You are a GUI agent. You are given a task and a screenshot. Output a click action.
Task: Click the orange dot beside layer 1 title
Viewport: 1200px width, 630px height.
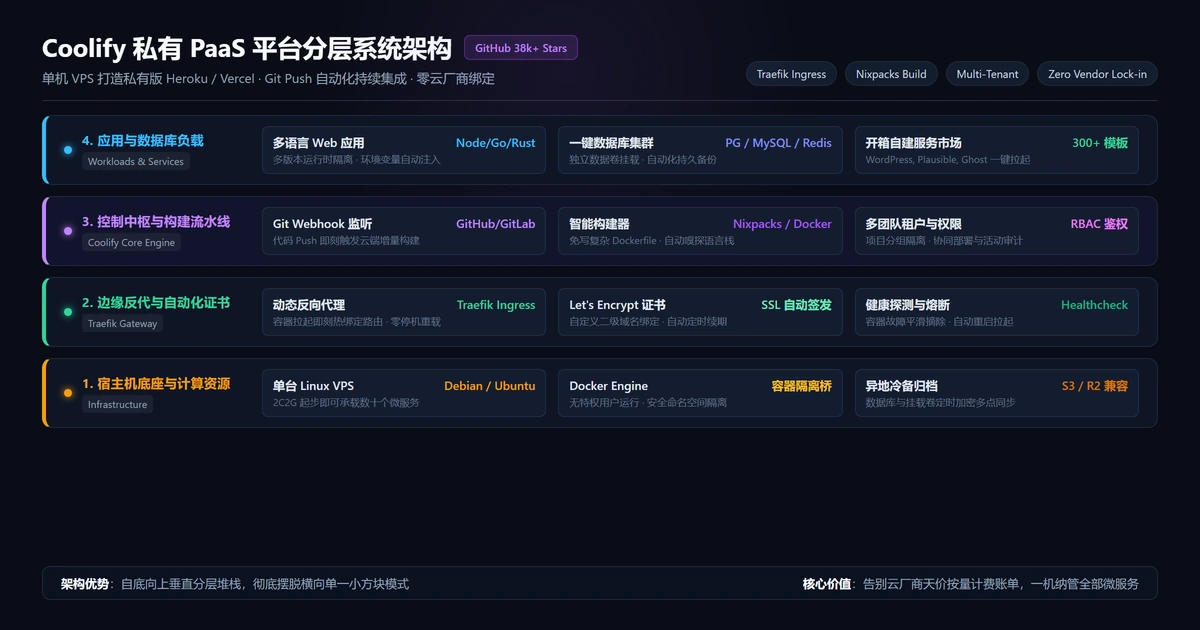point(67,393)
